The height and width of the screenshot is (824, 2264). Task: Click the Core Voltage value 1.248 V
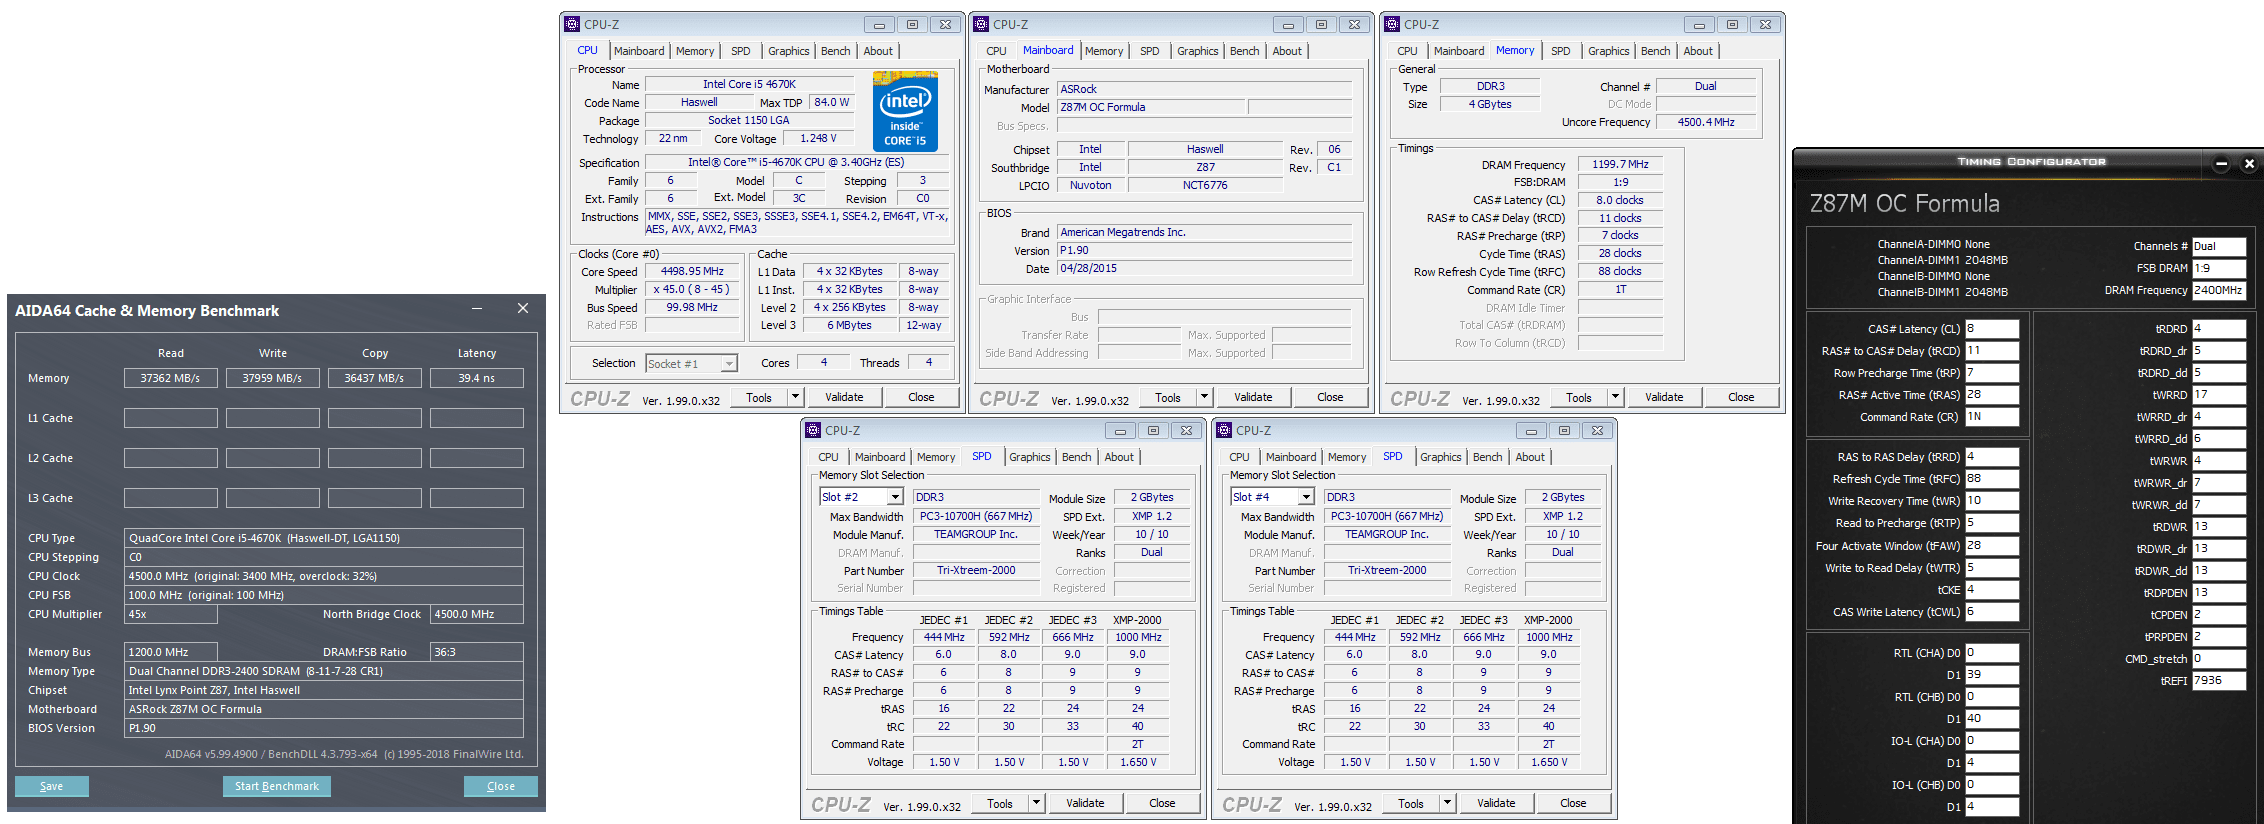(819, 139)
